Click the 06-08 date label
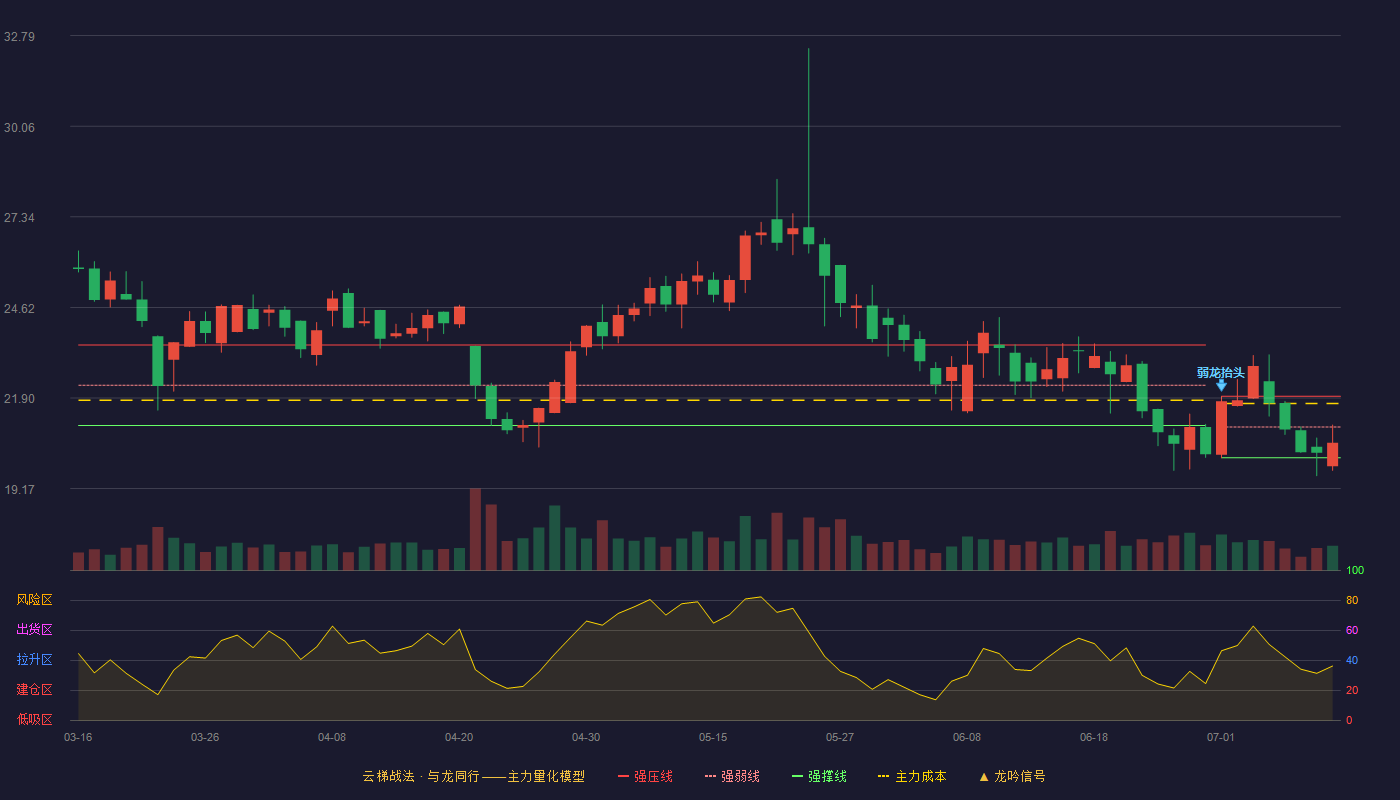The image size is (1400, 800). click(x=967, y=737)
